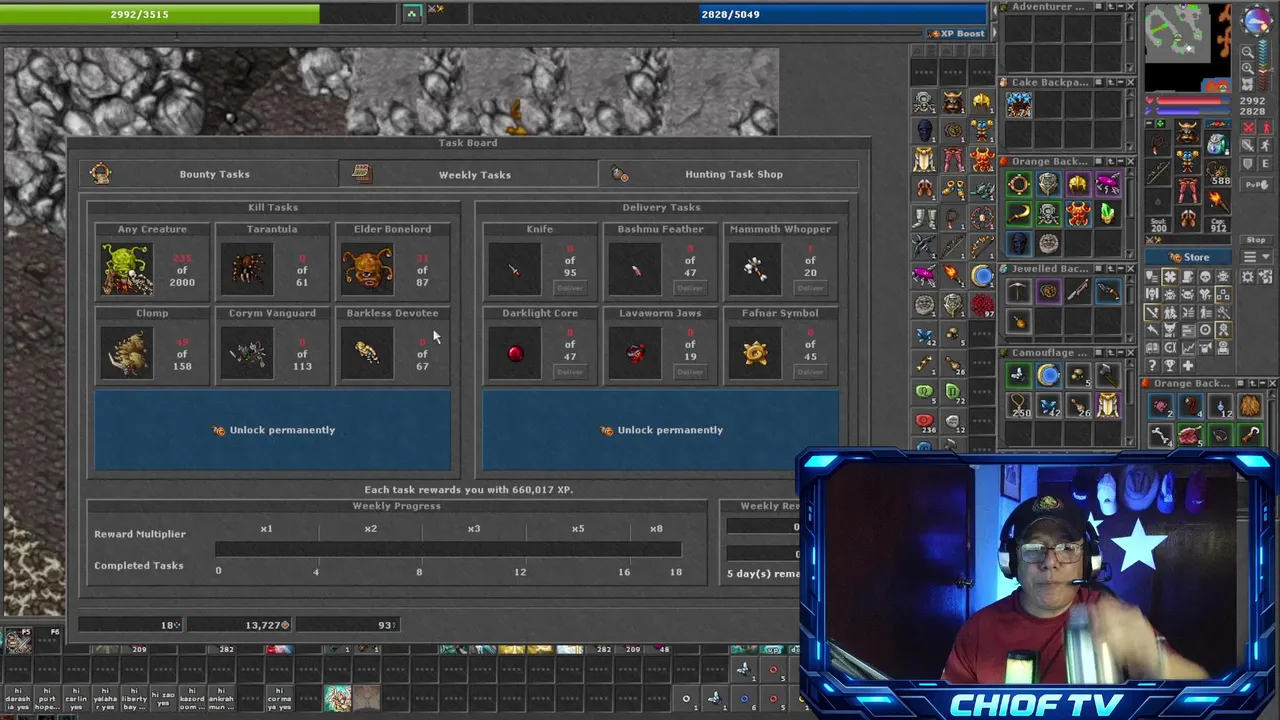Click the top-center green square icon
1280x720 pixels.
pyautogui.click(x=412, y=13)
